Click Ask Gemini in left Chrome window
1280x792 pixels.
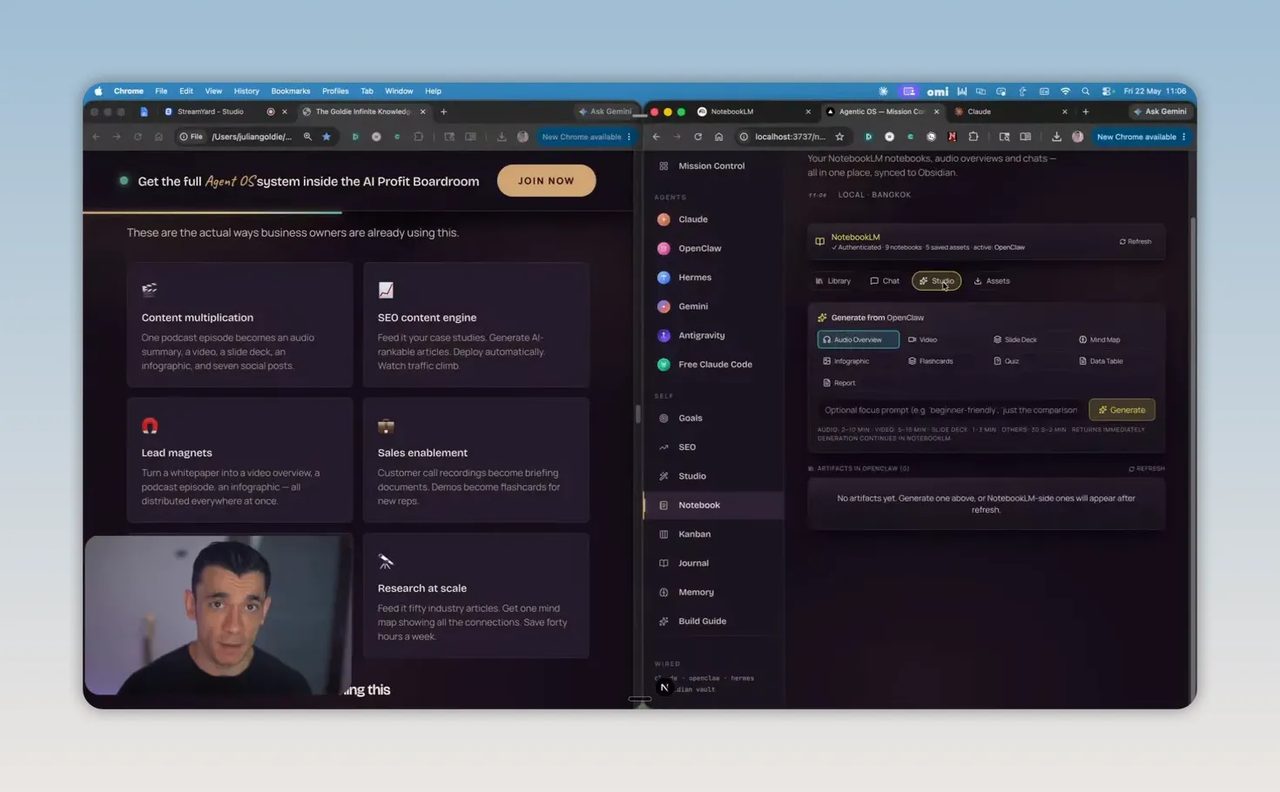tap(604, 112)
